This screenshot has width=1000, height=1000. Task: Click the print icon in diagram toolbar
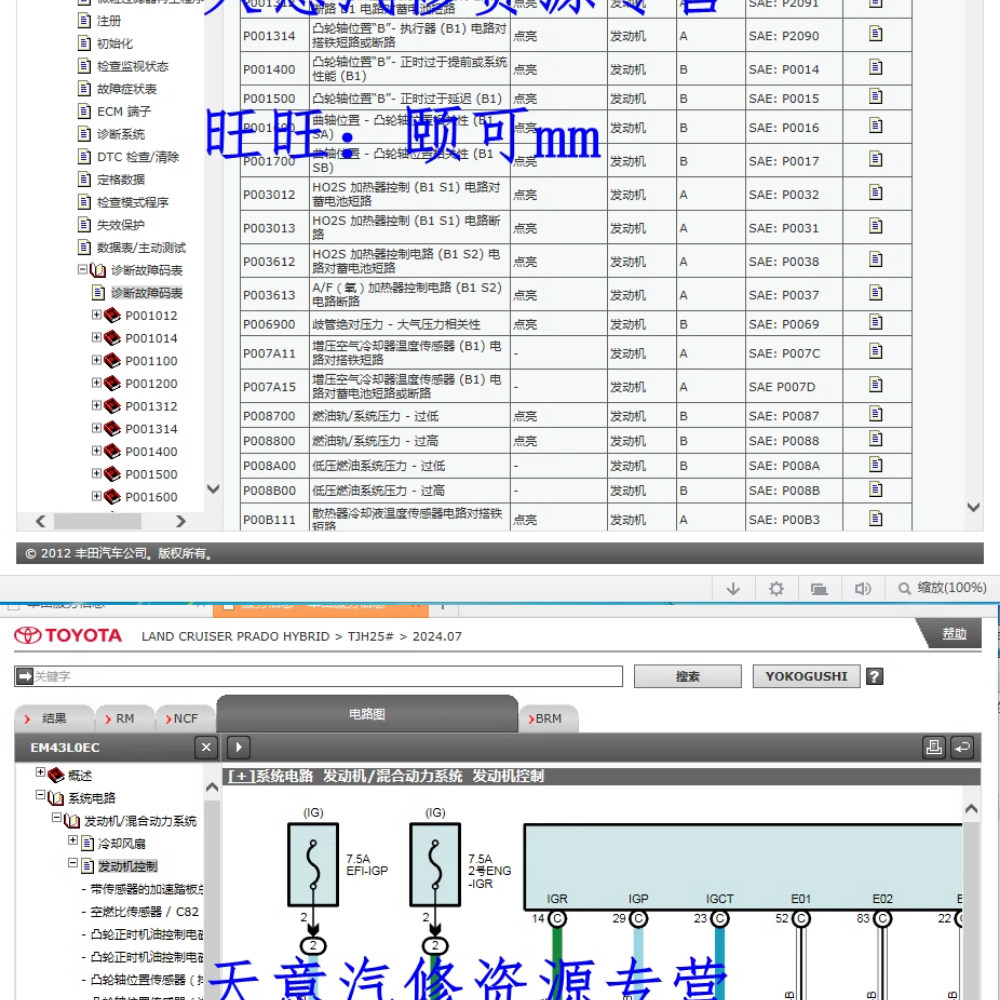934,747
